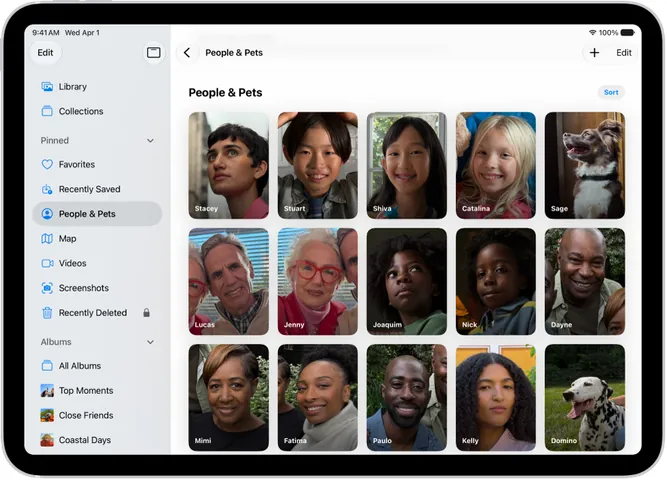
Task: Click the lock icon beside Recently Deleted
Action: tap(146, 313)
